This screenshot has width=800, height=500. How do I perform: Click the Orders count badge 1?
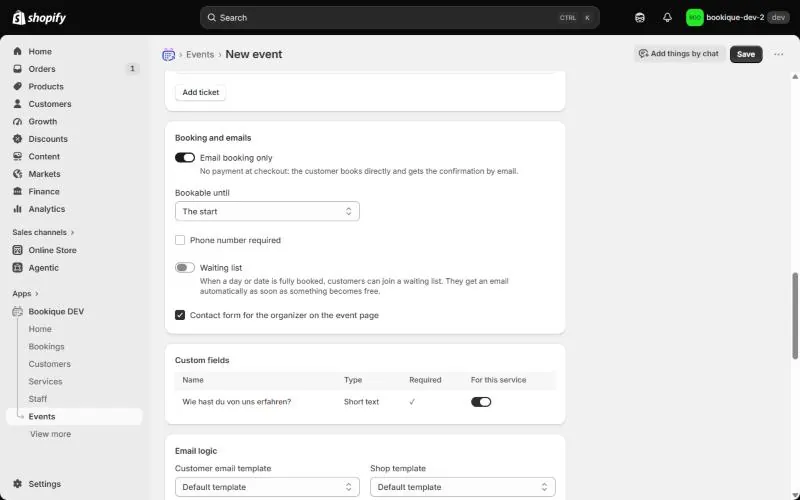[132, 68]
